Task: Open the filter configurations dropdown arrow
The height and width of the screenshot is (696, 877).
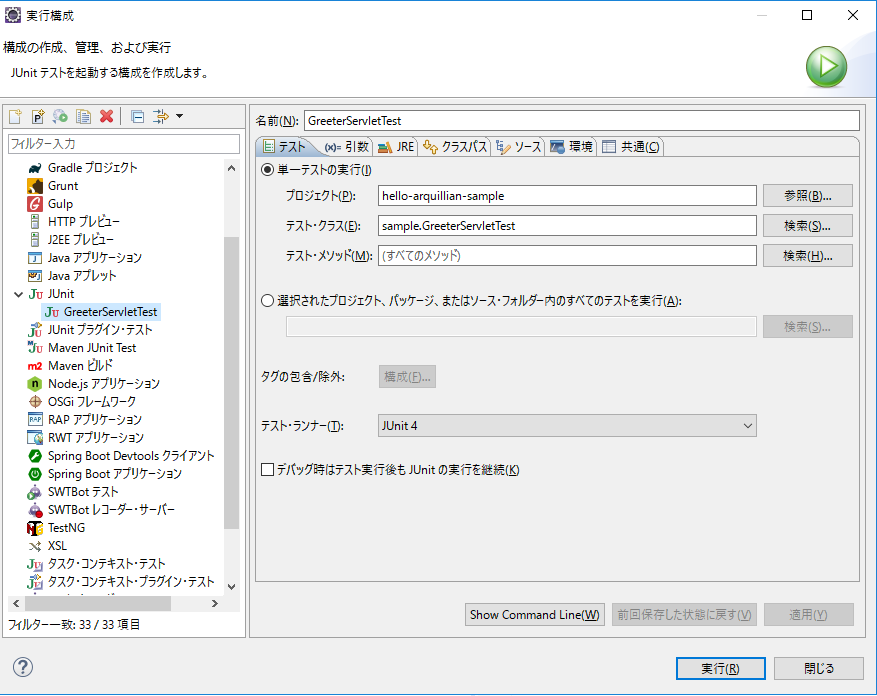Action: tap(179, 117)
